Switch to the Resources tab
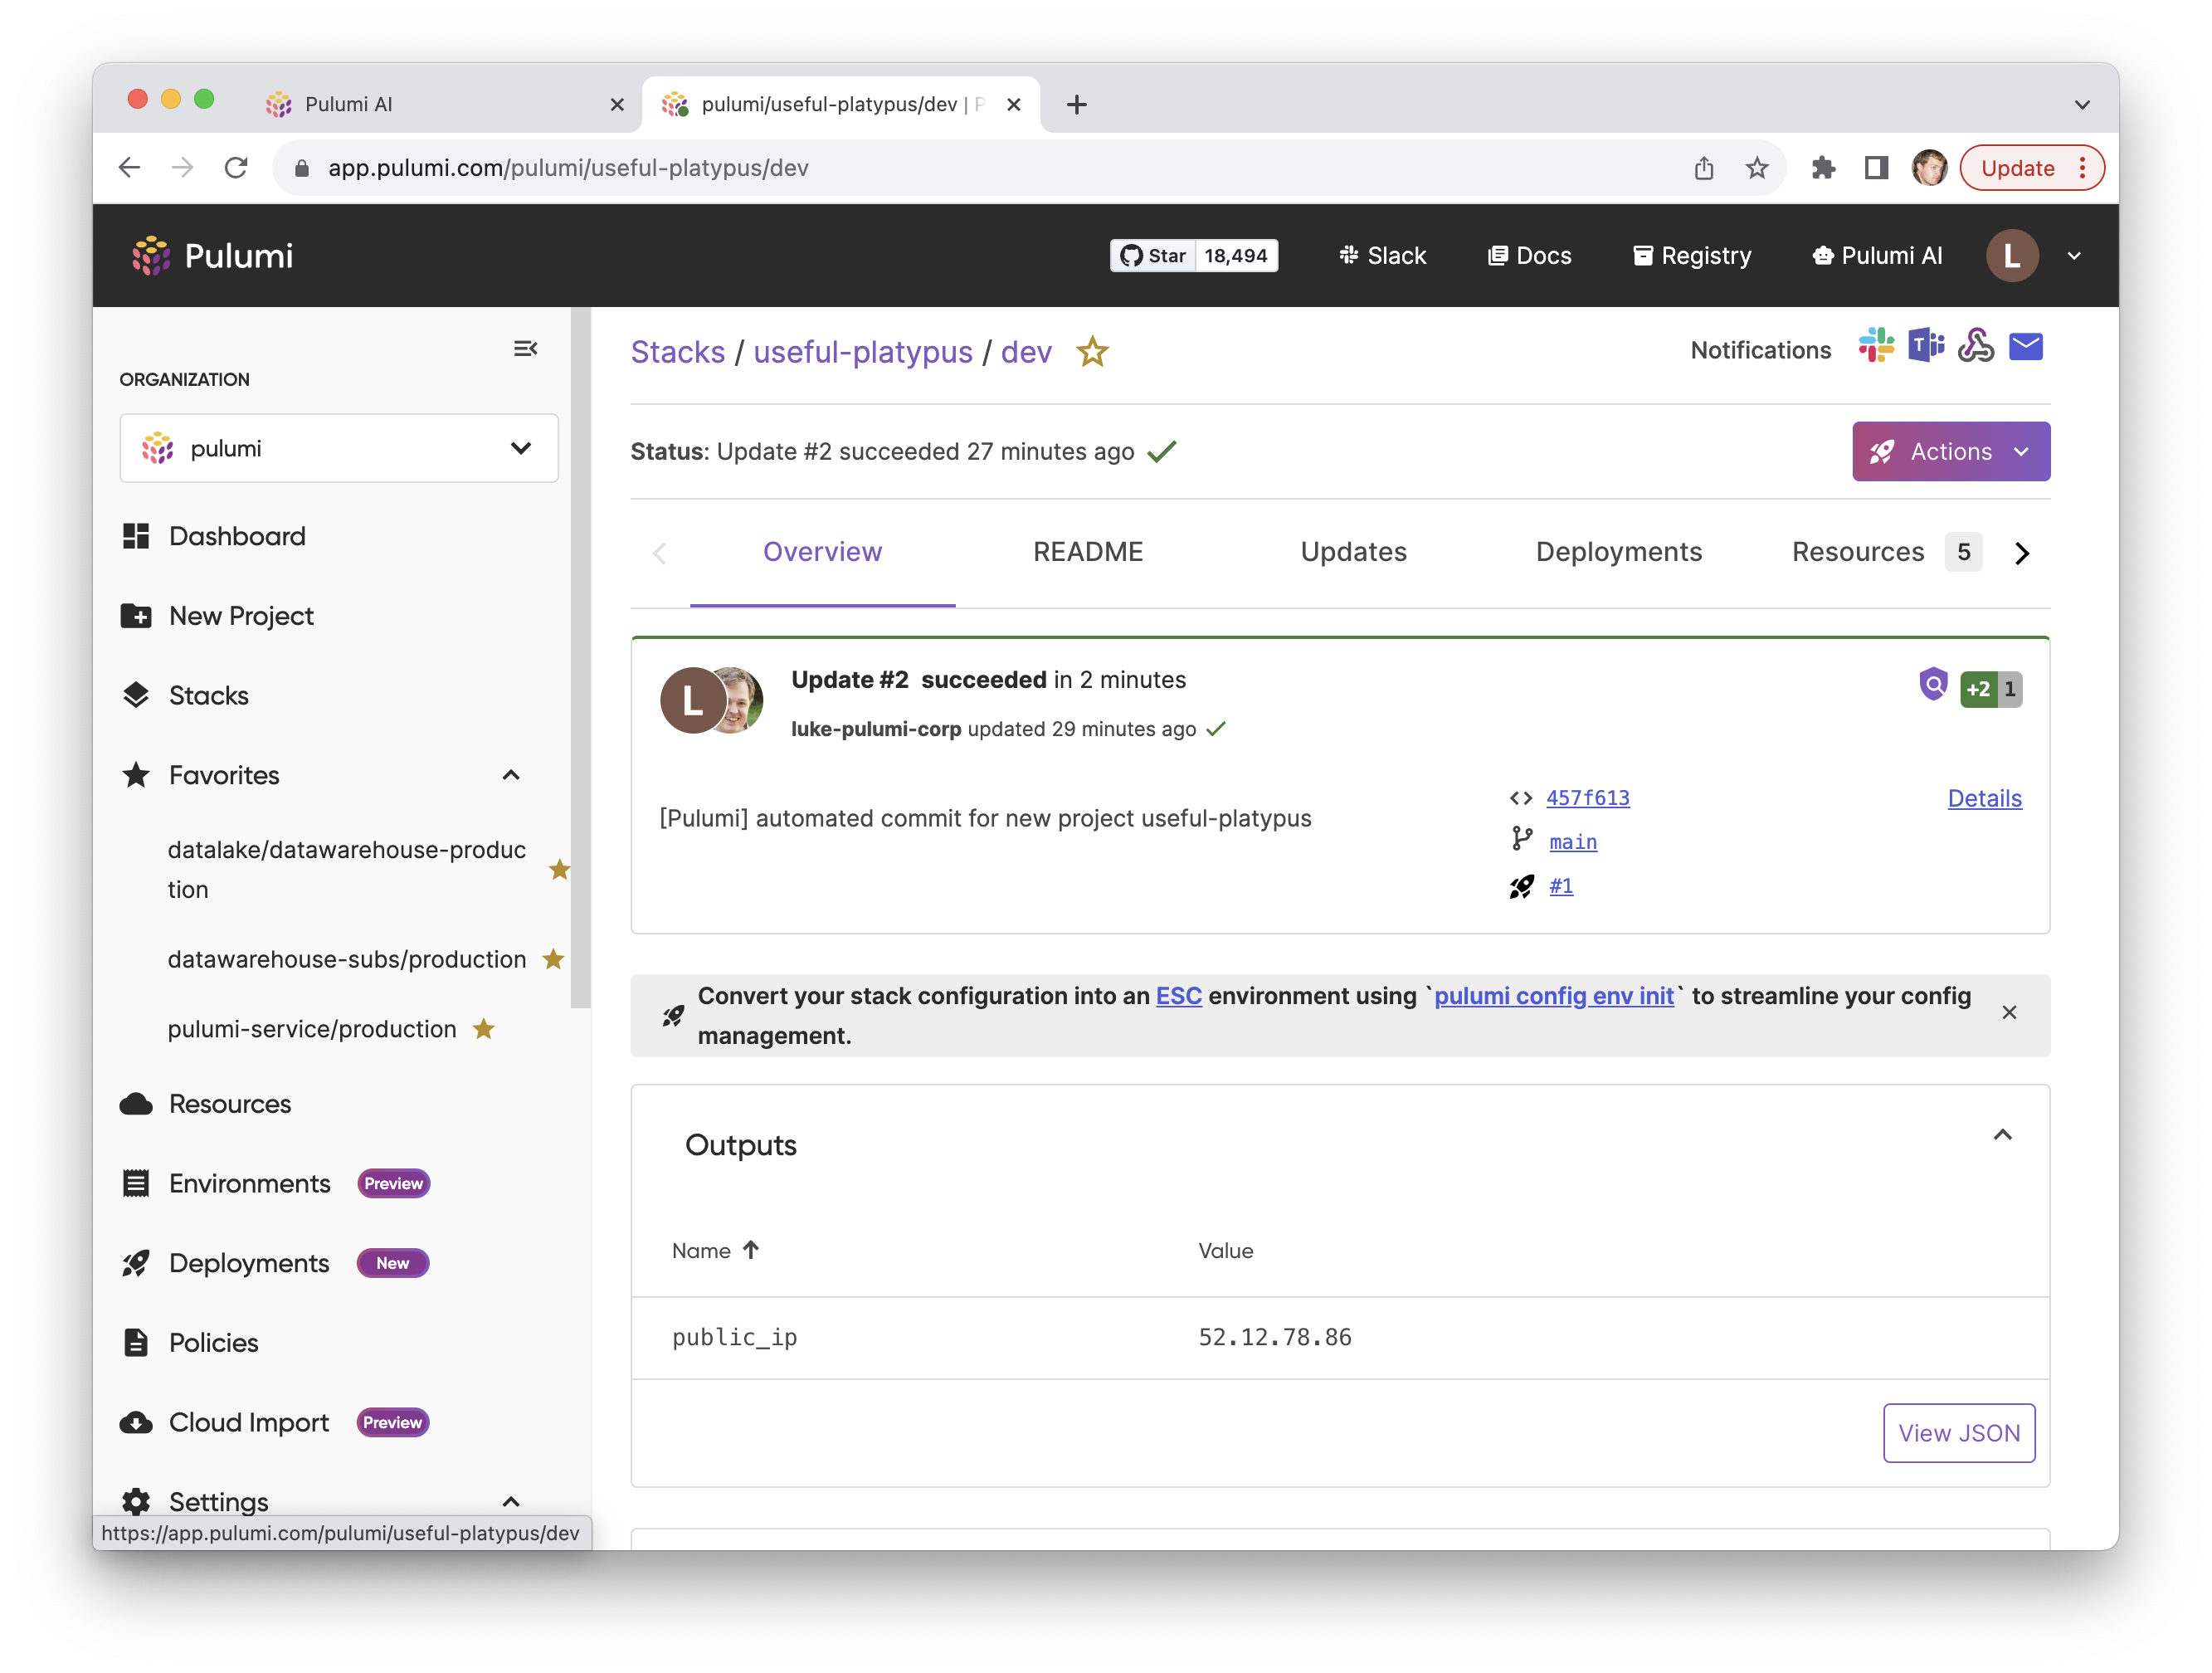Image resolution: width=2212 pixels, height=1673 pixels. pyautogui.click(x=1857, y=552)
